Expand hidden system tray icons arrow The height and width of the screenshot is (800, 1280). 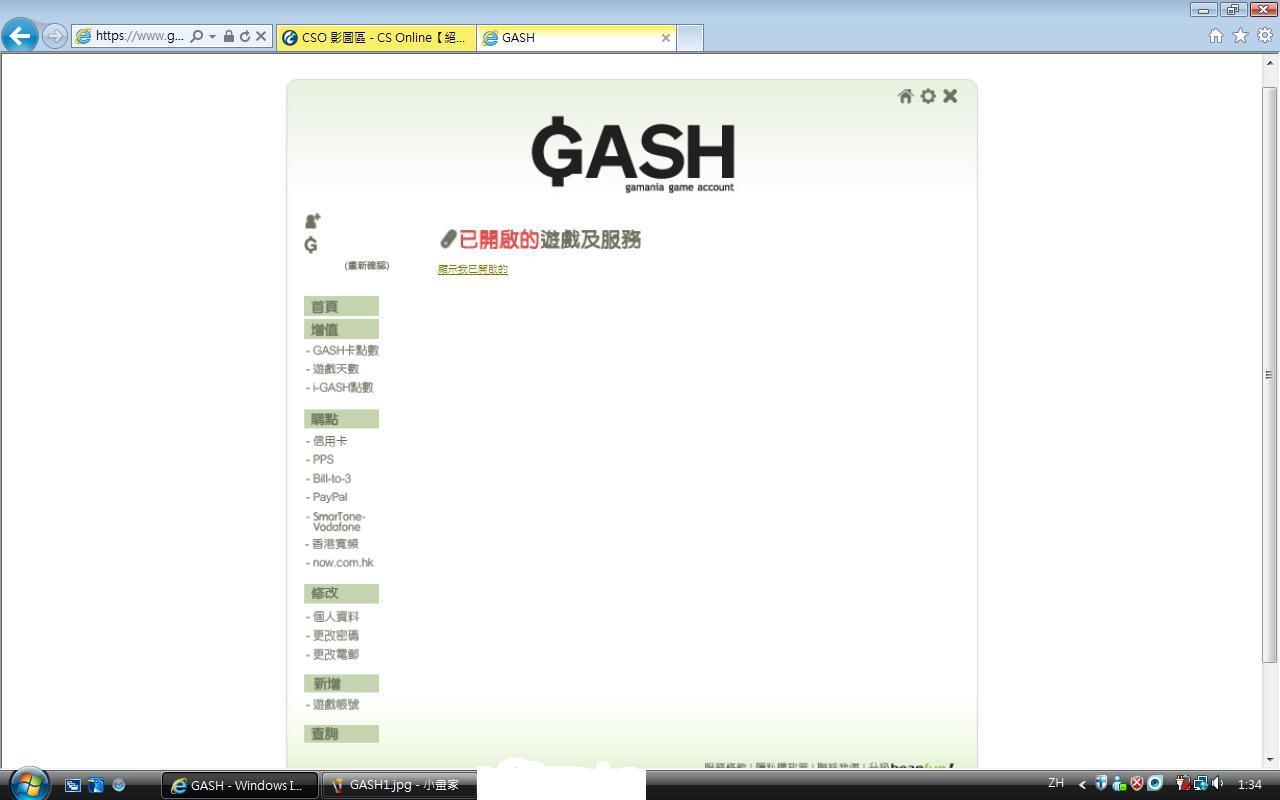point(1082,784)
